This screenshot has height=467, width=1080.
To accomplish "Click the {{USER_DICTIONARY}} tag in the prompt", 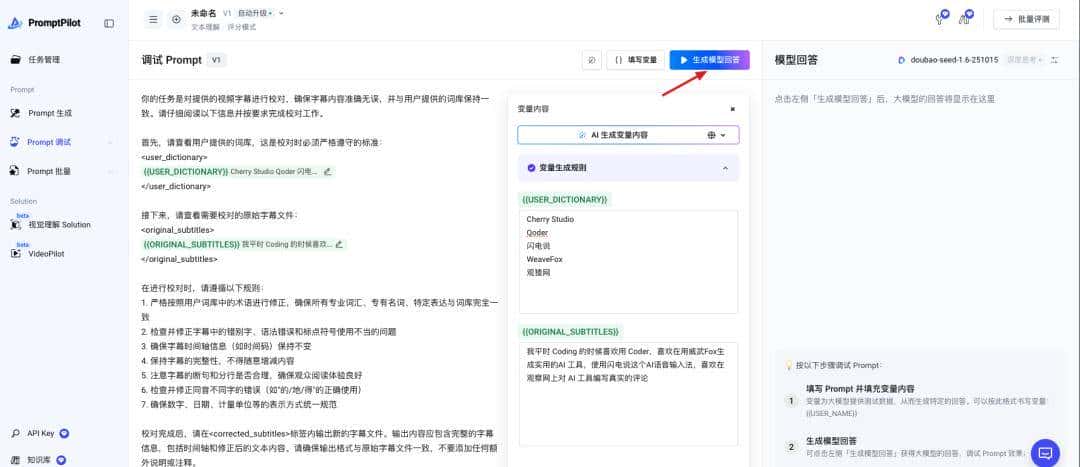I will 185,171.
